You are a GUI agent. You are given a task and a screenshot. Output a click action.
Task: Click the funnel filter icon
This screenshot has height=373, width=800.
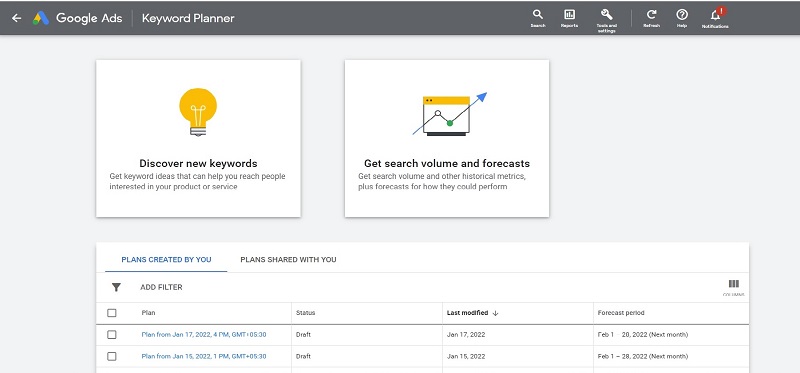point(116,287)
